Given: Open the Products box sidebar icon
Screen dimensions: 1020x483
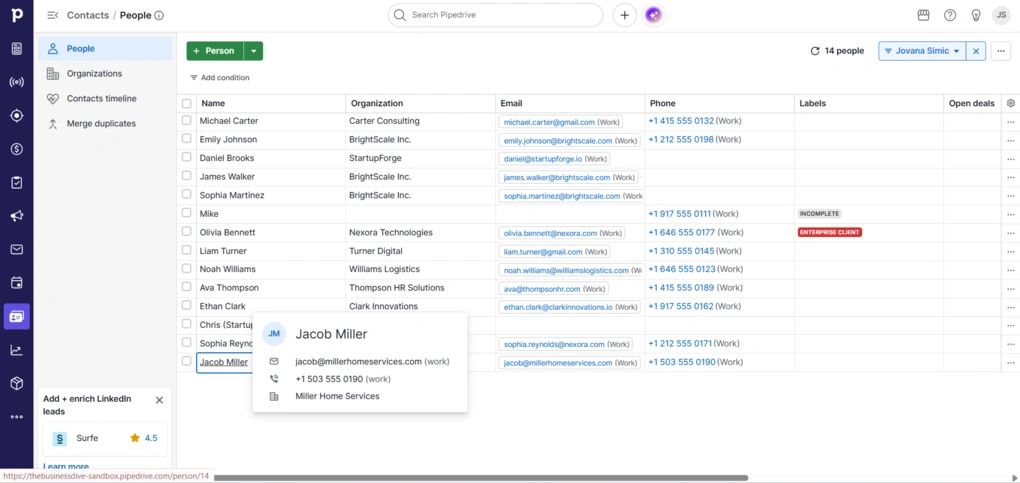Looking at the screenshot, I should click(17, 383).
